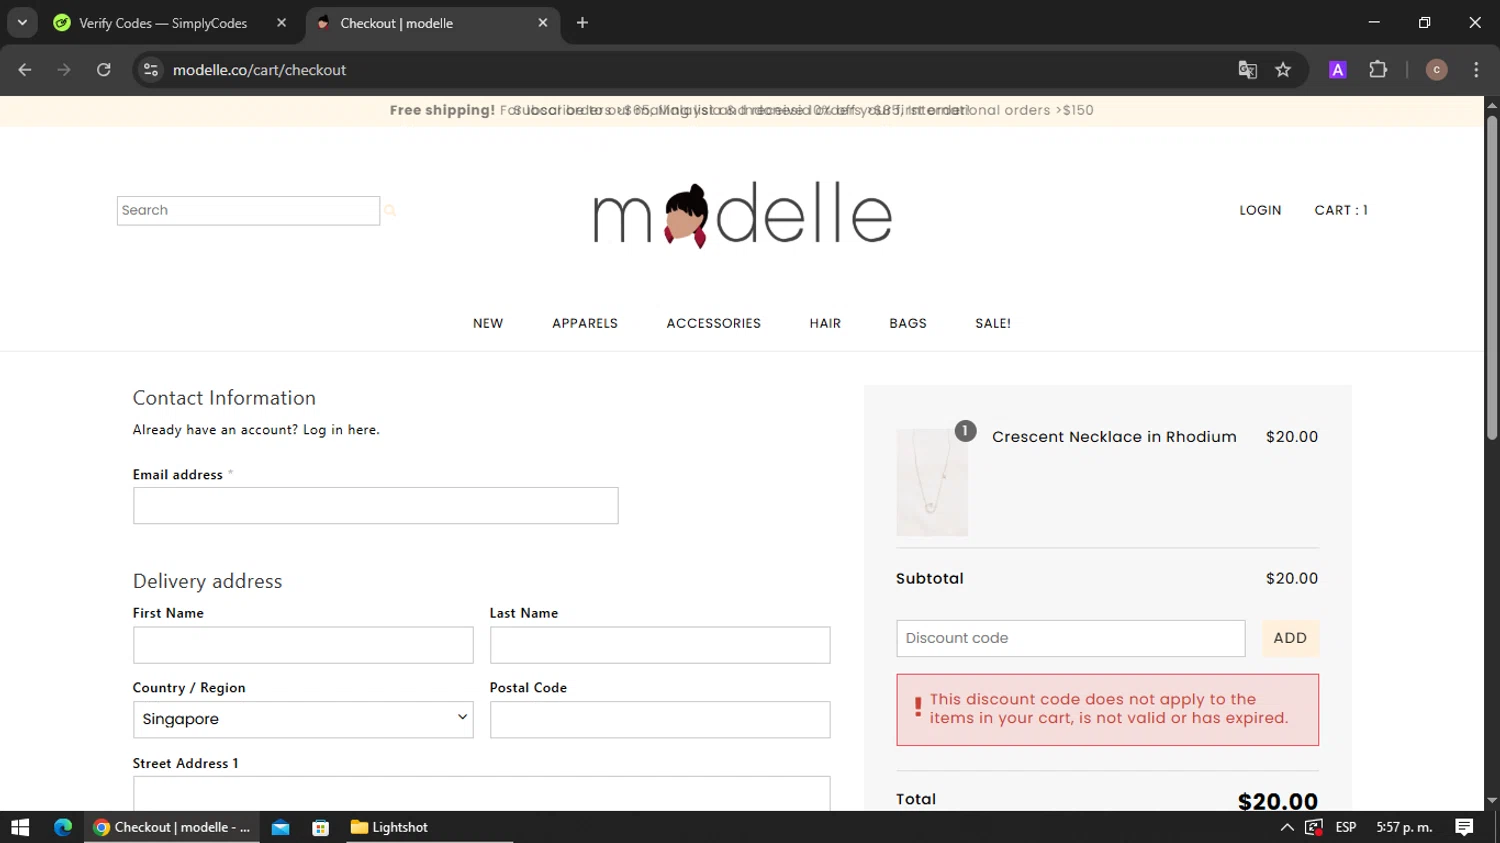
Task: Click the ADD discount button
Action: 1290,639
